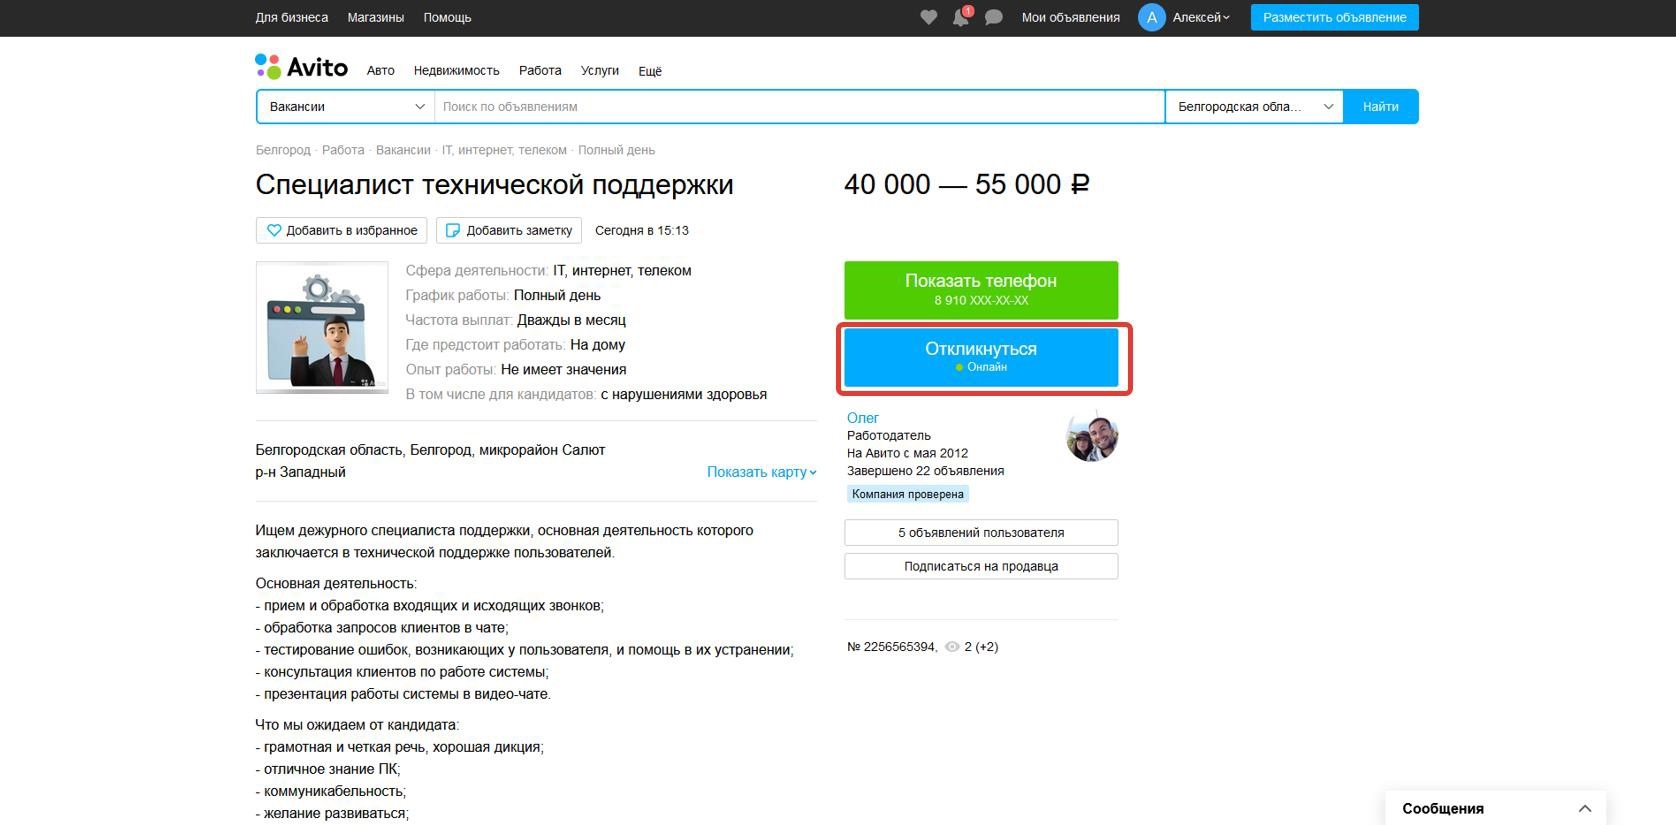Image resolution: width=1676 pixels, height=825 pixels.
Task: Click the search input field
Action: pyautogui.click(x=798, y=107)
